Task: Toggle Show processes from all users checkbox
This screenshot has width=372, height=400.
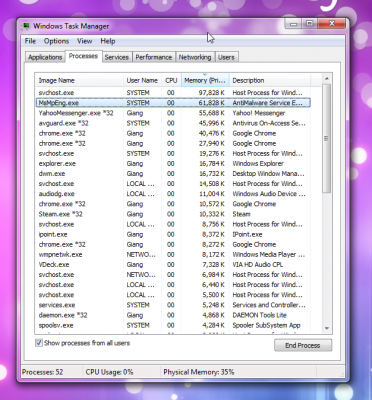Action: pyautogui.click(x=39, y=343)
